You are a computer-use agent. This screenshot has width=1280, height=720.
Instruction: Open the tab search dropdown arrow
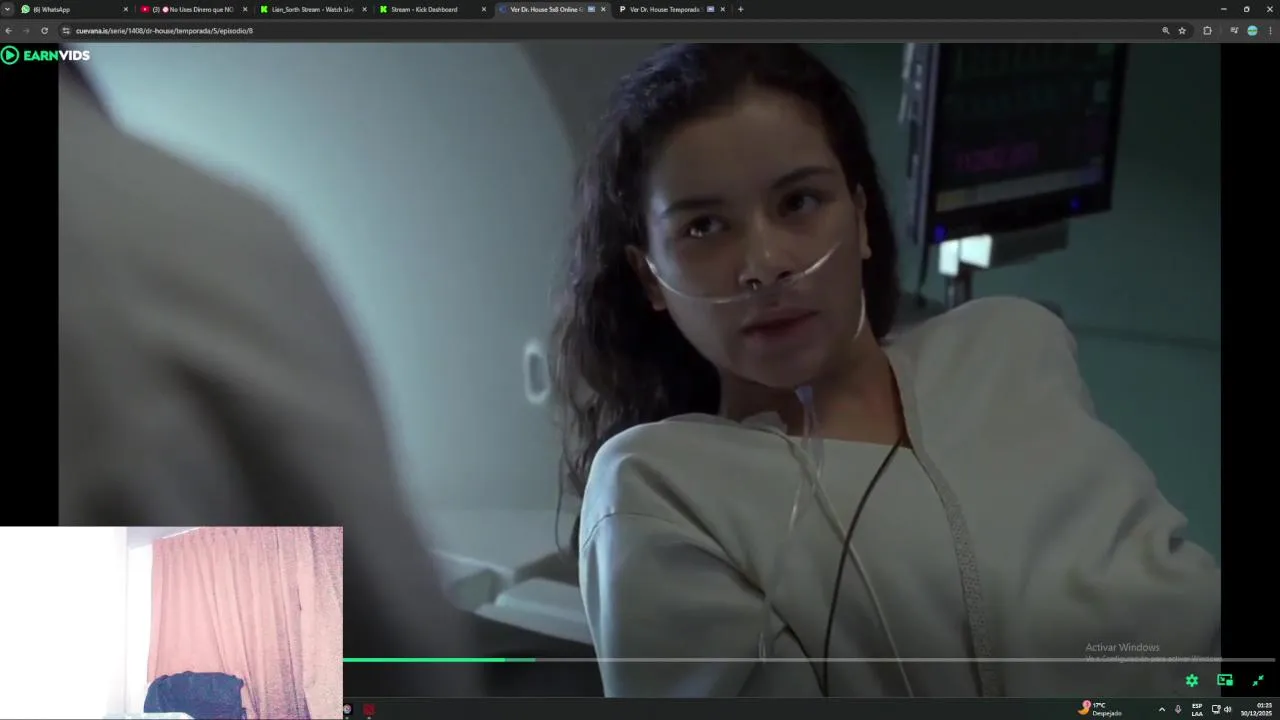pos(7,9)
